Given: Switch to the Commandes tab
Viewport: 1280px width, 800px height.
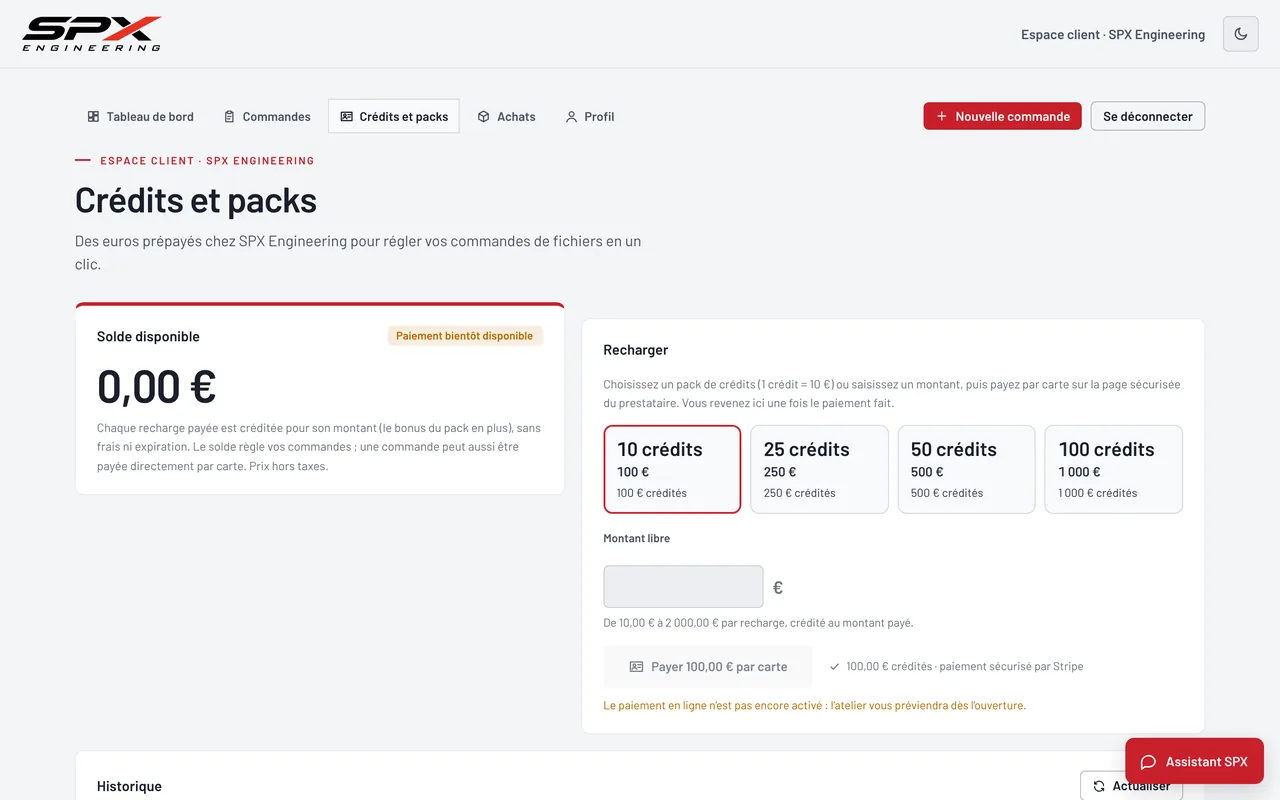Looking at the screenshot, I should (267, 116).
